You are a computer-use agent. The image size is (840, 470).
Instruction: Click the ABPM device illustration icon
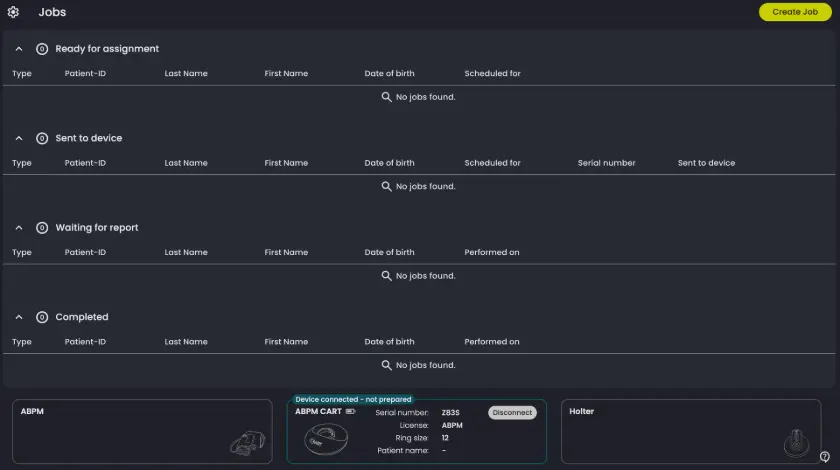248,443
